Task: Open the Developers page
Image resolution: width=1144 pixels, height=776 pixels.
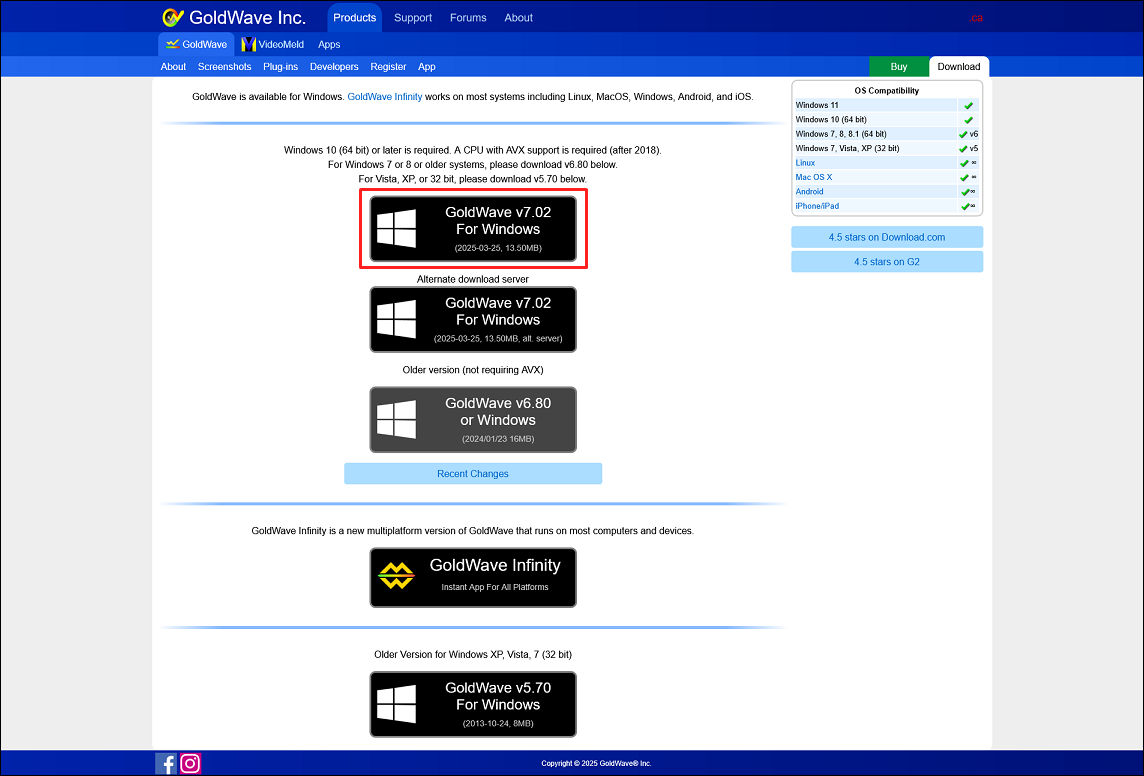Action: pos(334,66)
